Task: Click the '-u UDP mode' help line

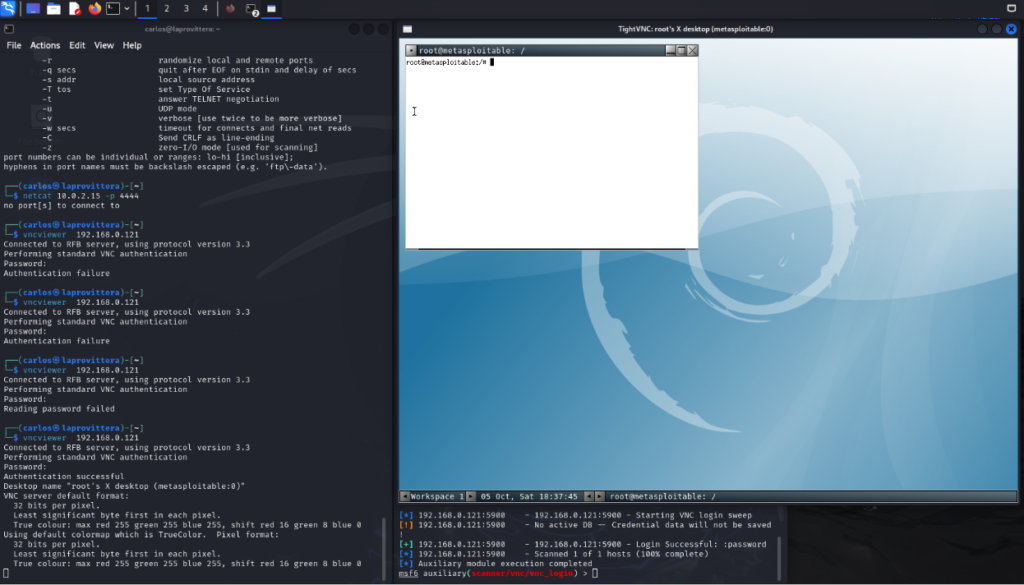Action: (120, 108)
